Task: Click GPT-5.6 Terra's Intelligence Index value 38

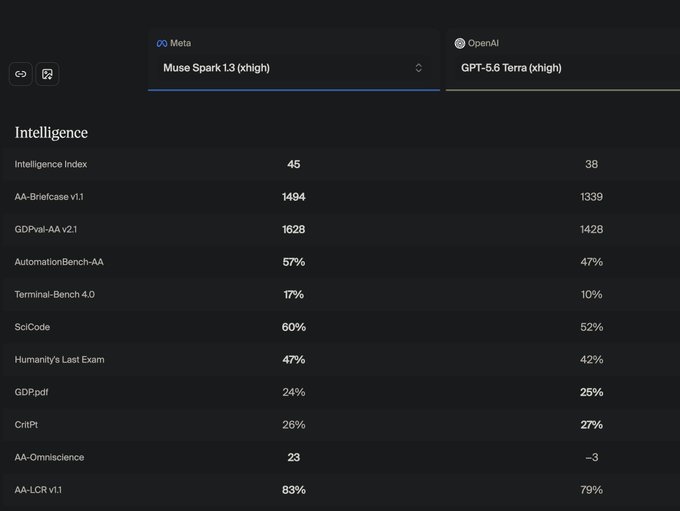Action: click(592, 164)
